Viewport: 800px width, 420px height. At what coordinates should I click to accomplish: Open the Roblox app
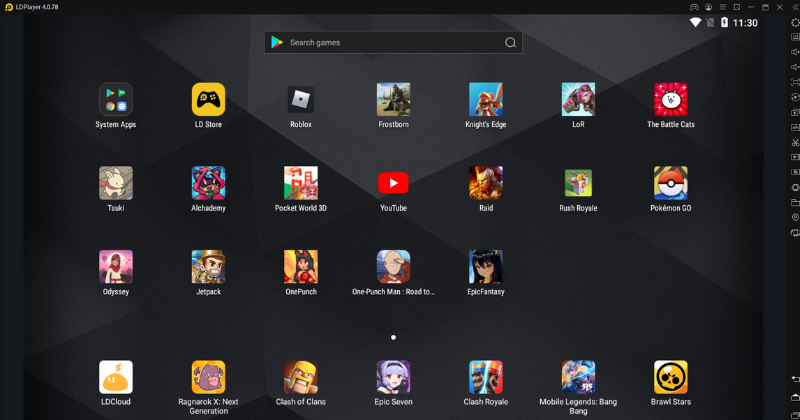point(301,100)
